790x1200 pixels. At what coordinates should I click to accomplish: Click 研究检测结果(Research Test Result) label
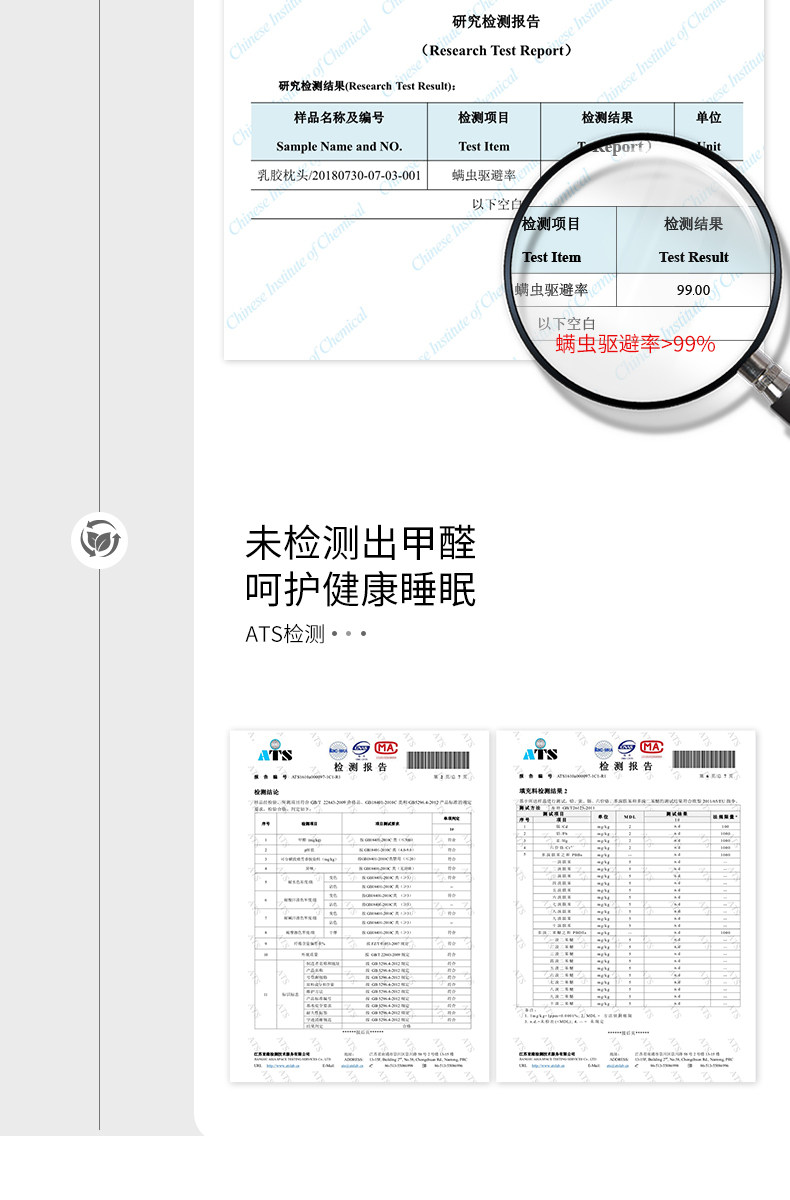point(367,86)
